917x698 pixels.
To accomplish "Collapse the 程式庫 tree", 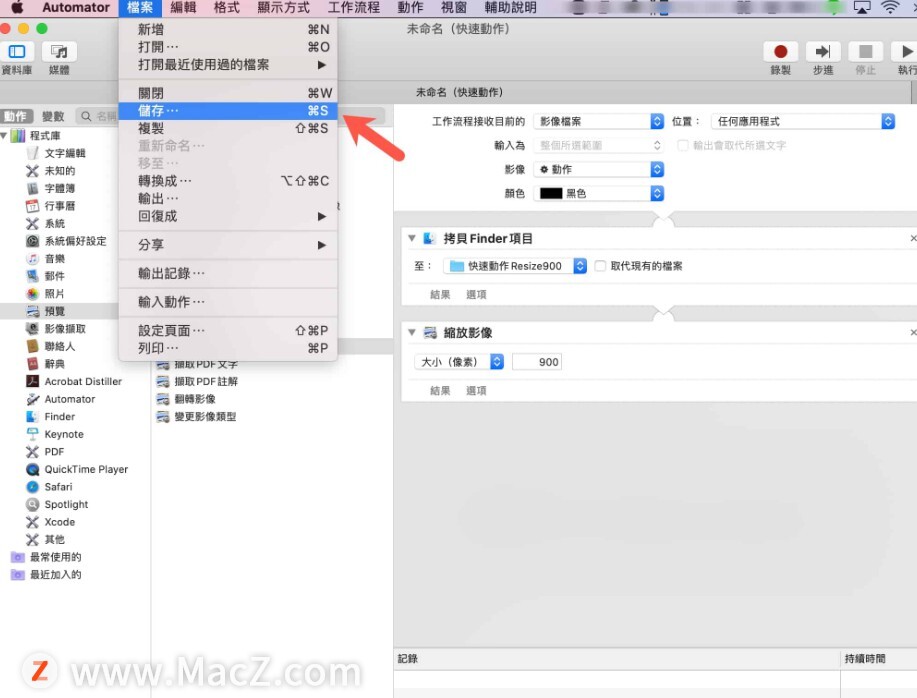I will (4, 136).
